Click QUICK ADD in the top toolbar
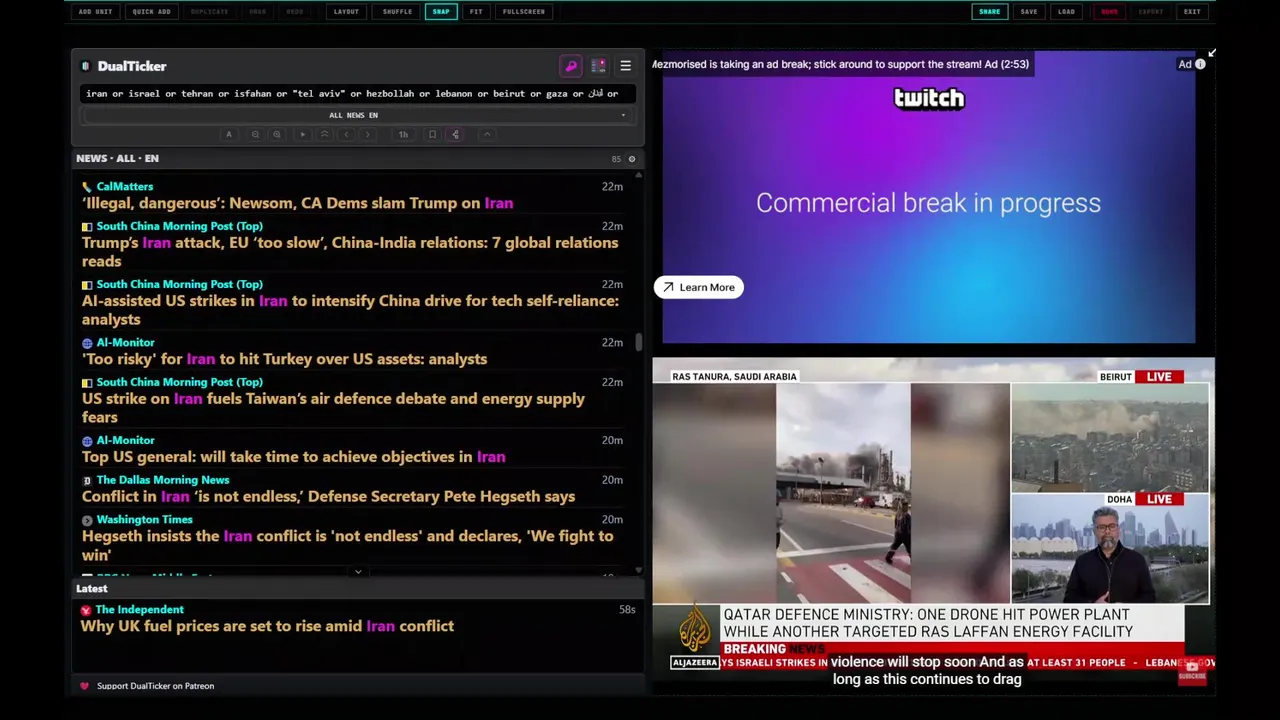1280x720 pixels. pyautogui.click(x=151, y=12)
